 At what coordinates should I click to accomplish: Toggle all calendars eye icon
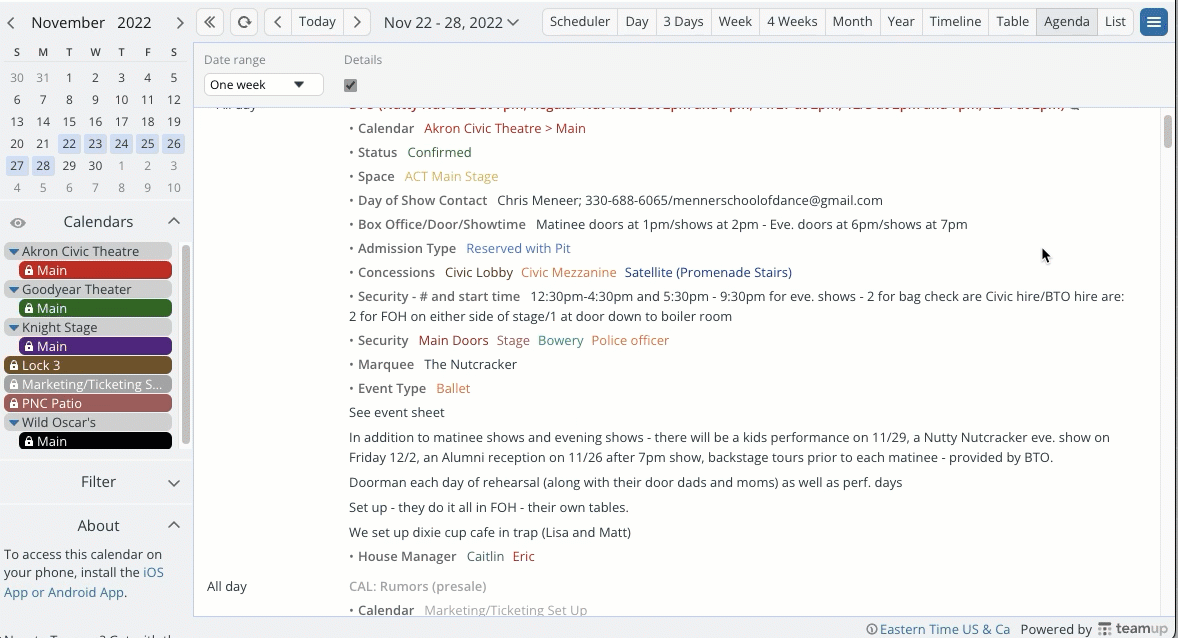[18, 222]
